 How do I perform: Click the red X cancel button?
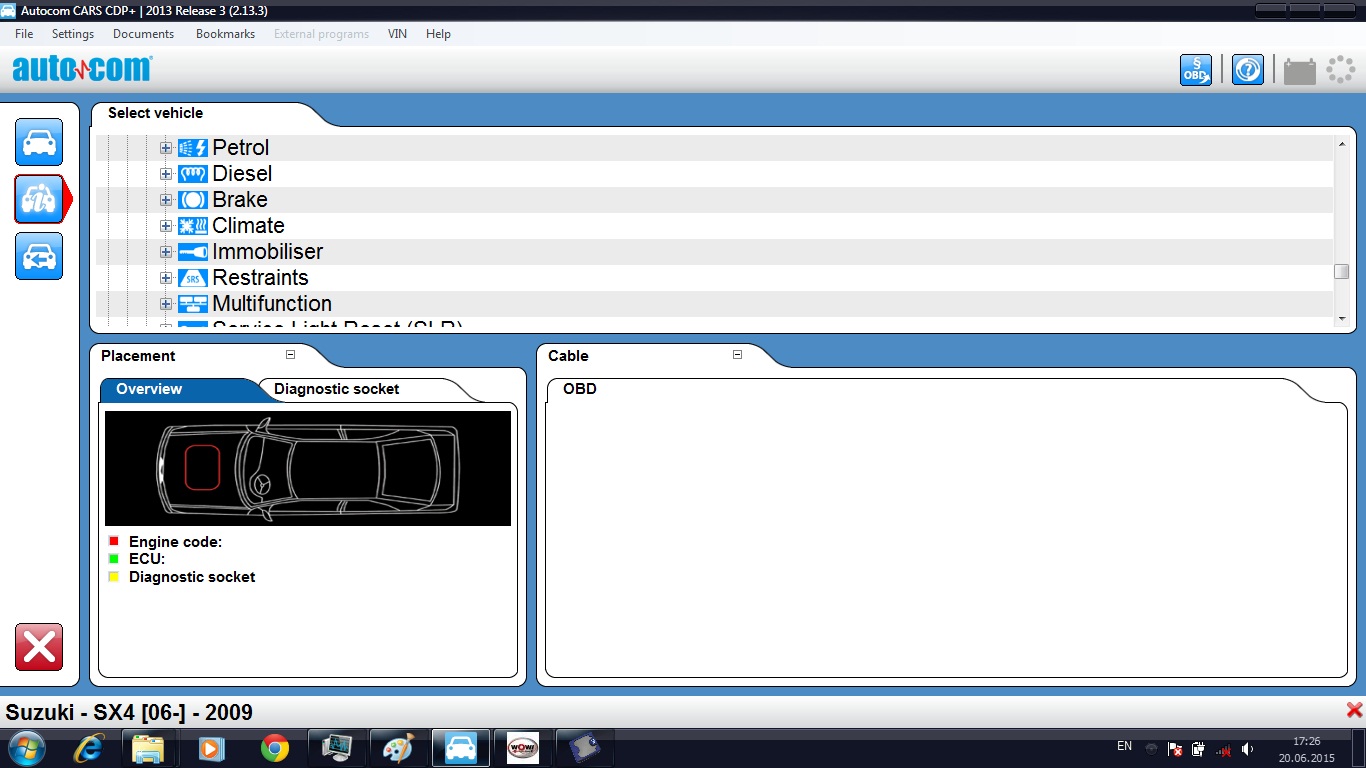(39, 647)
